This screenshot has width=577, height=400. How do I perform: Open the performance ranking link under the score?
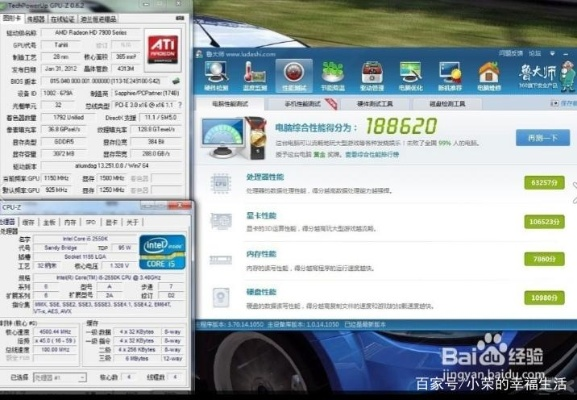point(372,155)
